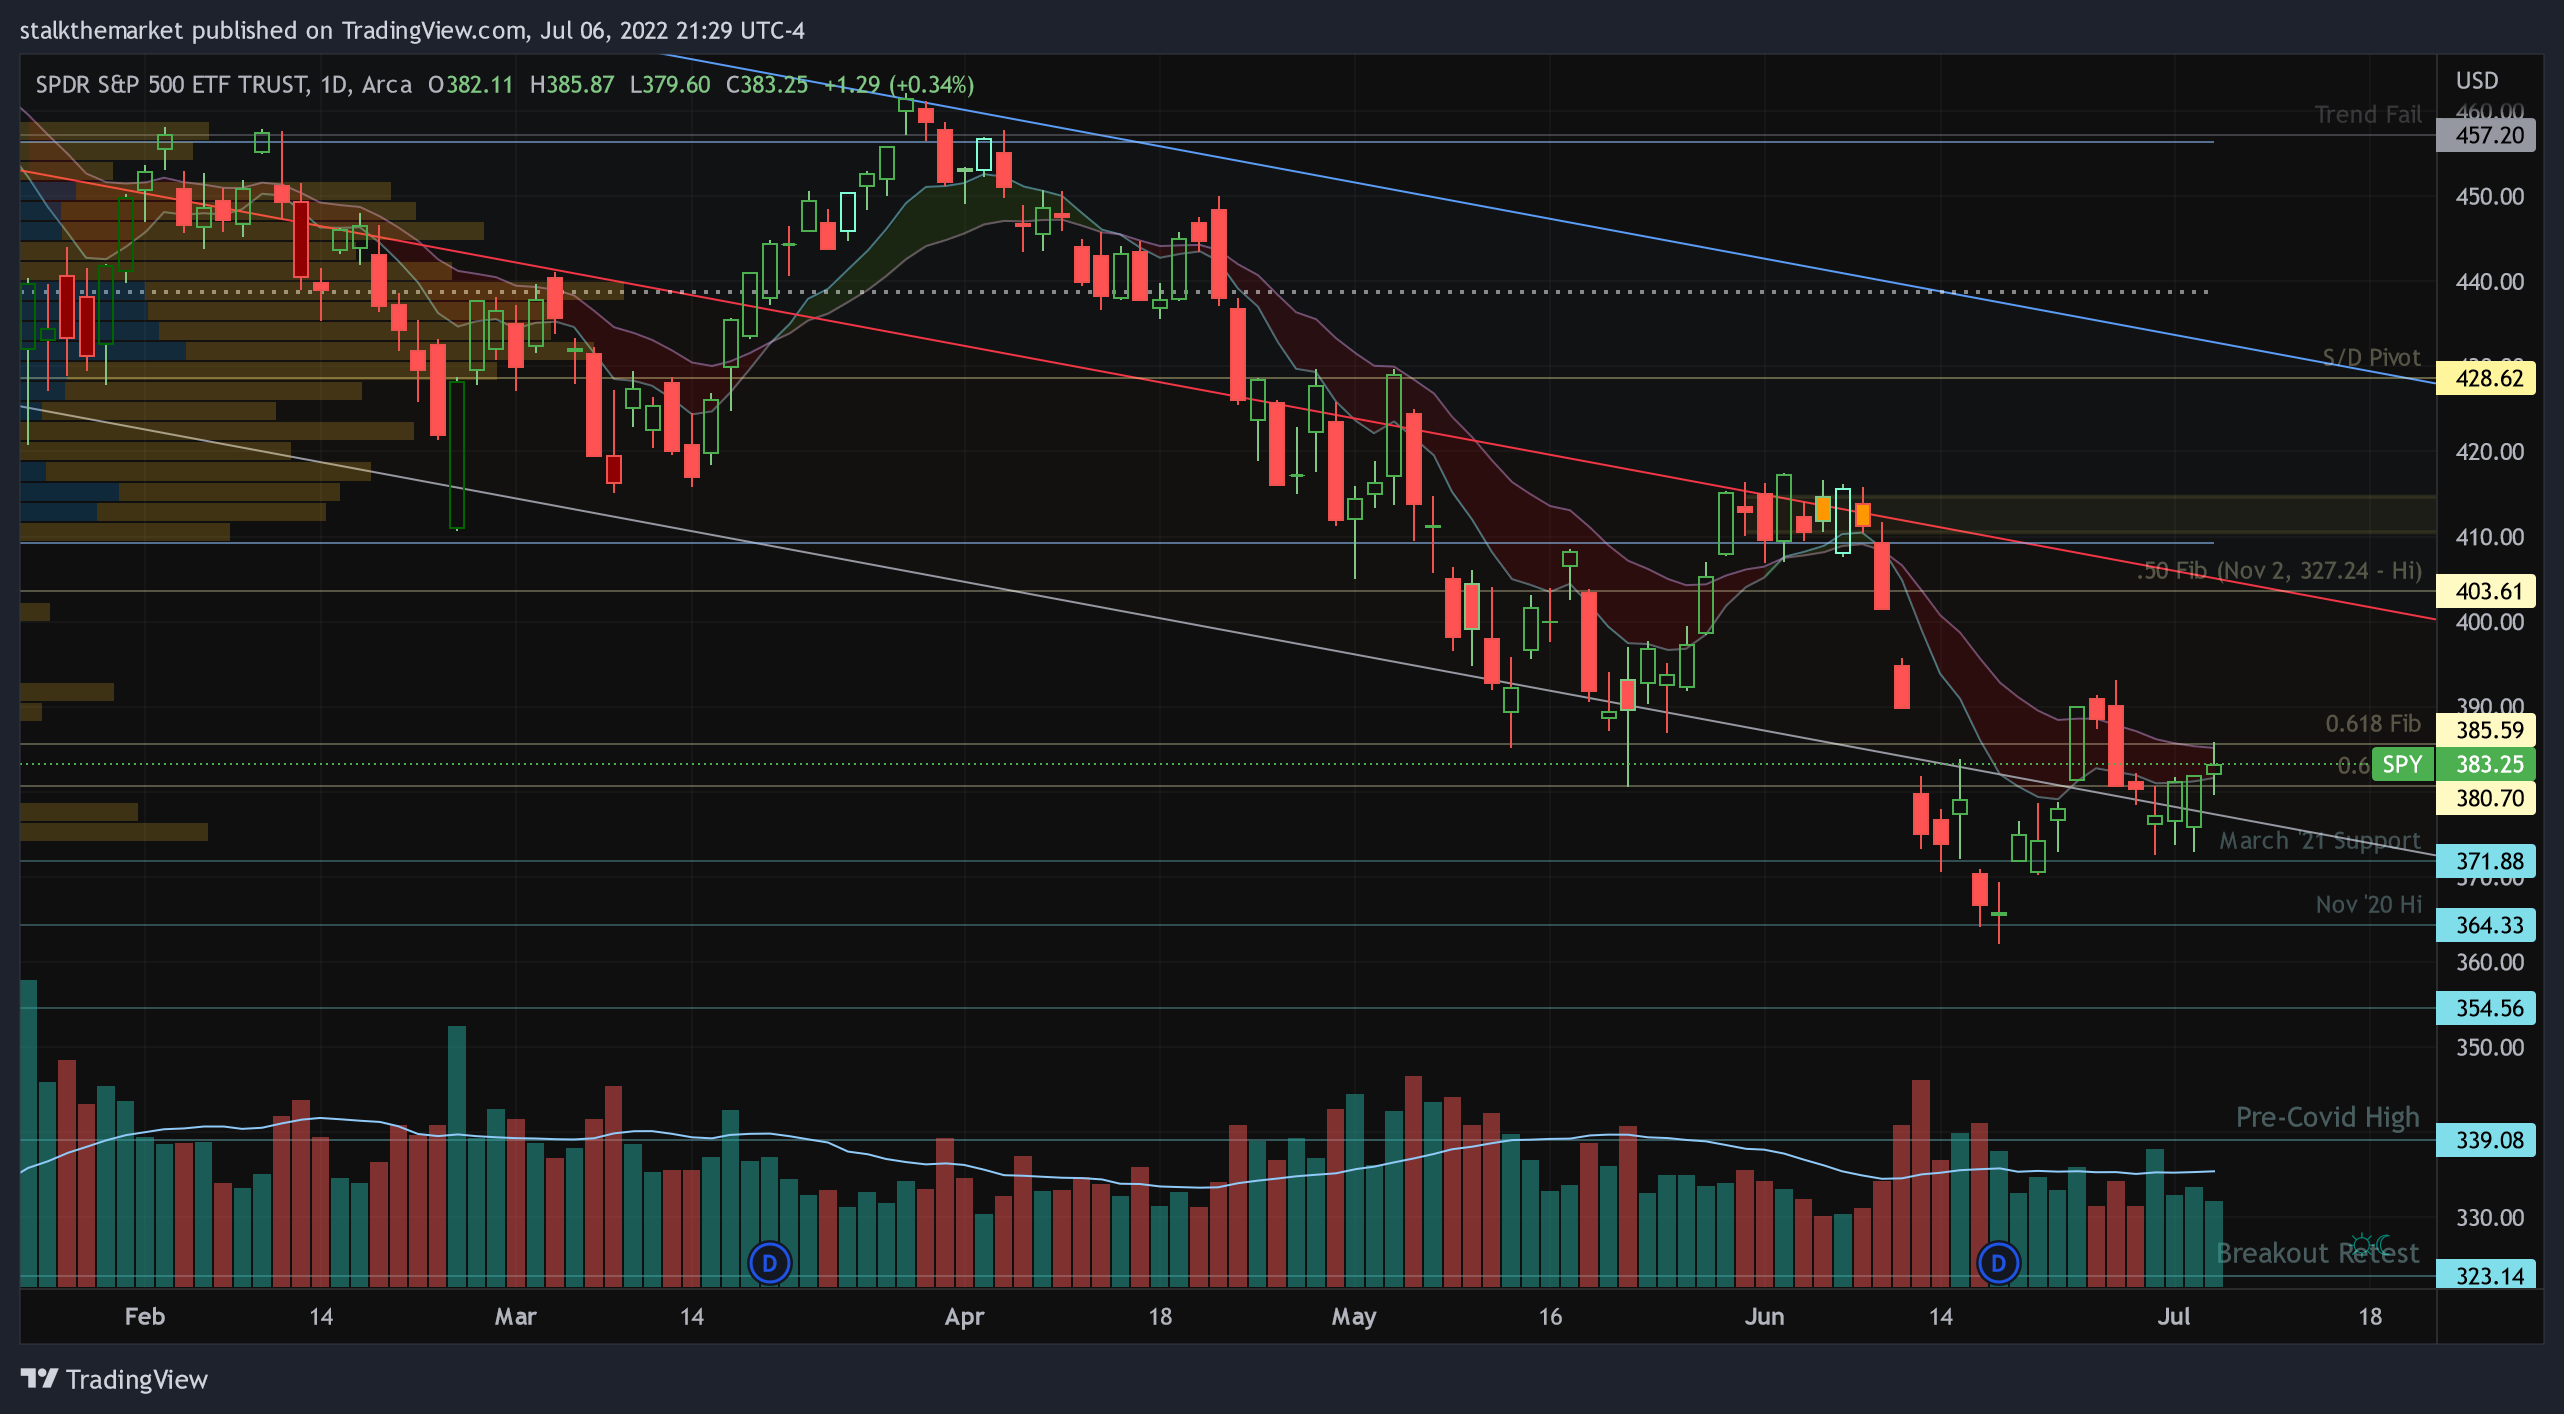2564x1414 pixels.
Task: Click the 'Trend Fail' annotation text
Action: pos(2367,114)
